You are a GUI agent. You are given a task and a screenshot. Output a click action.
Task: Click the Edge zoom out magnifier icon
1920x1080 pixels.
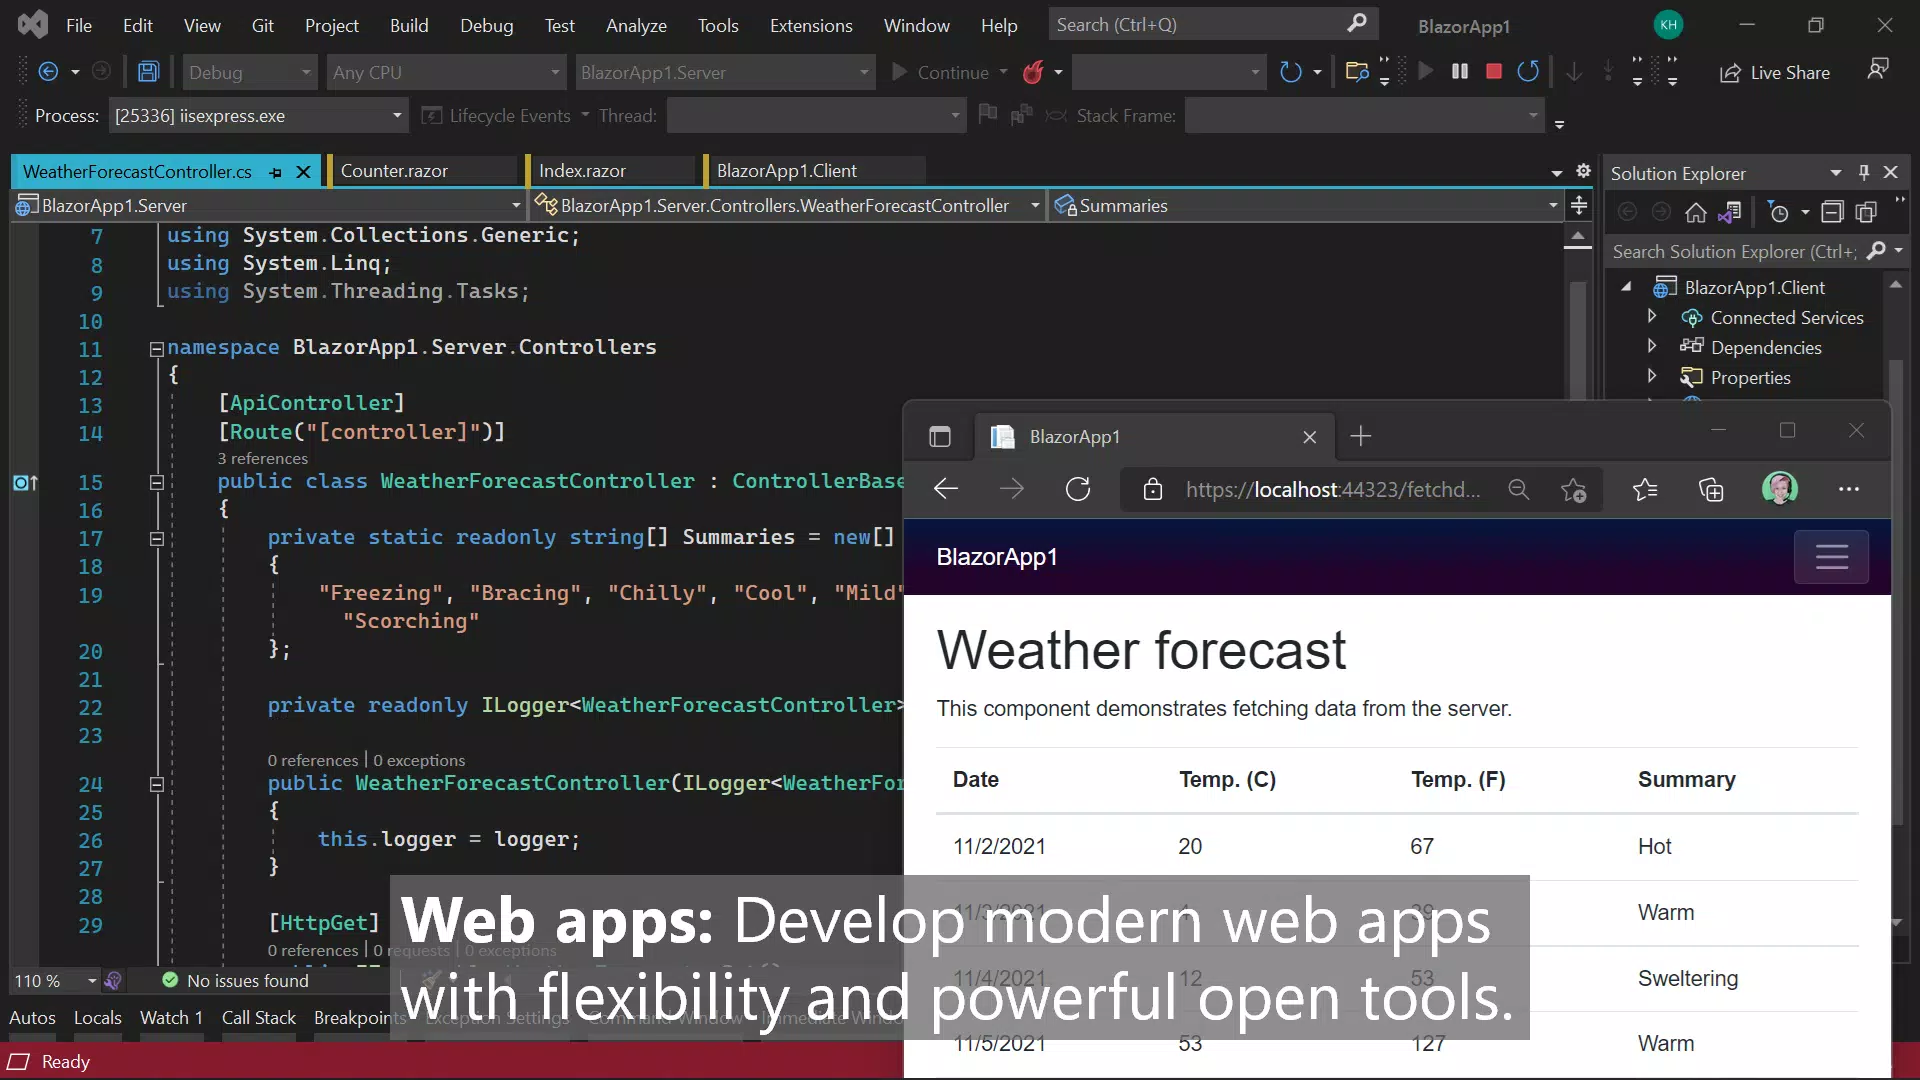coord(1518,489)
